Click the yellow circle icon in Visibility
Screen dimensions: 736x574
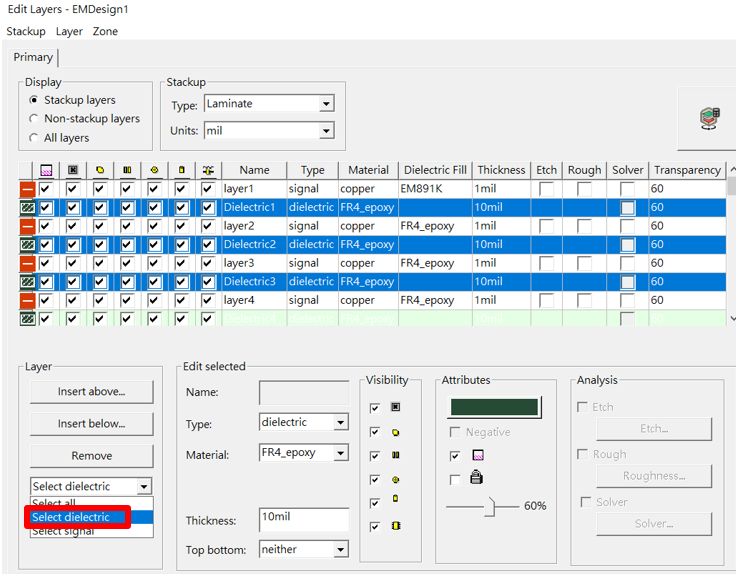tap(396, 480)
